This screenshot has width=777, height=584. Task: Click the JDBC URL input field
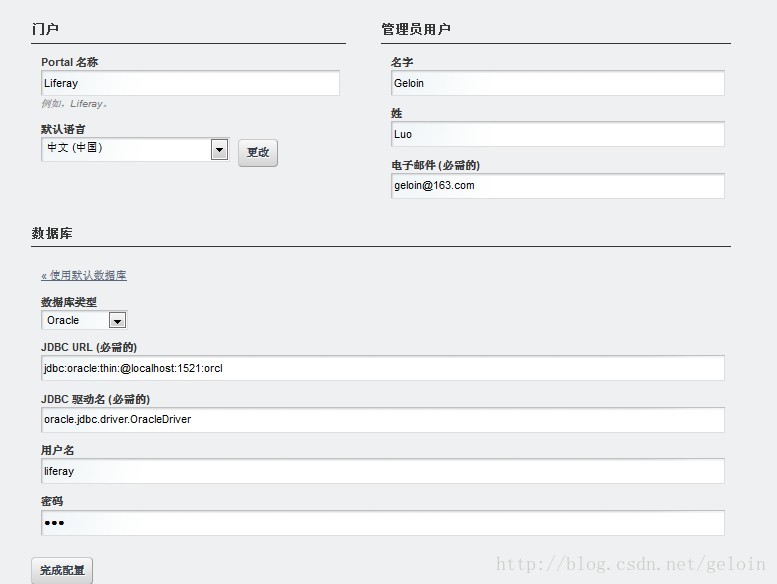383,368
